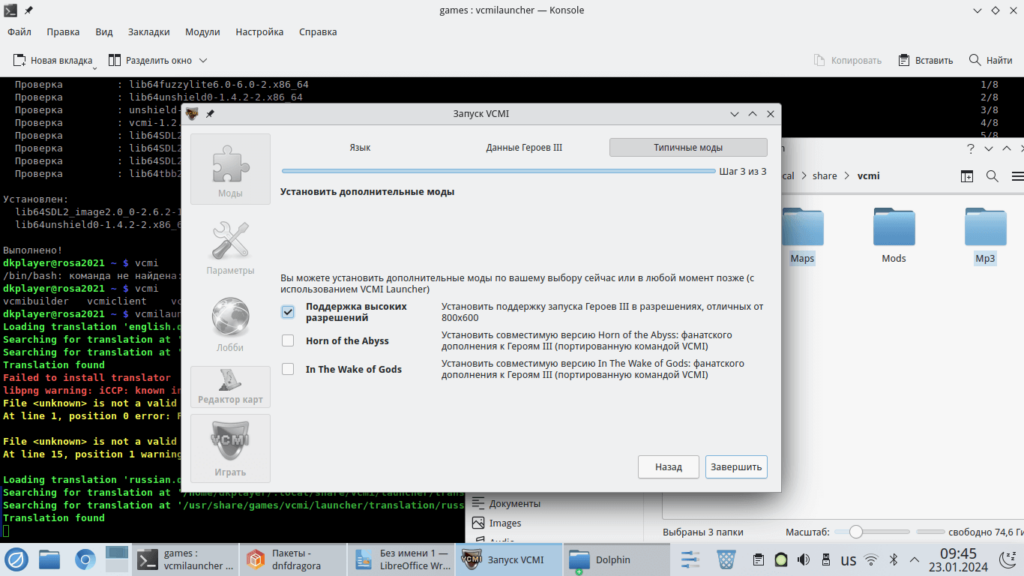Uncheck Поддержка высоких разрешений checkbox

click(x=288, y=312)
